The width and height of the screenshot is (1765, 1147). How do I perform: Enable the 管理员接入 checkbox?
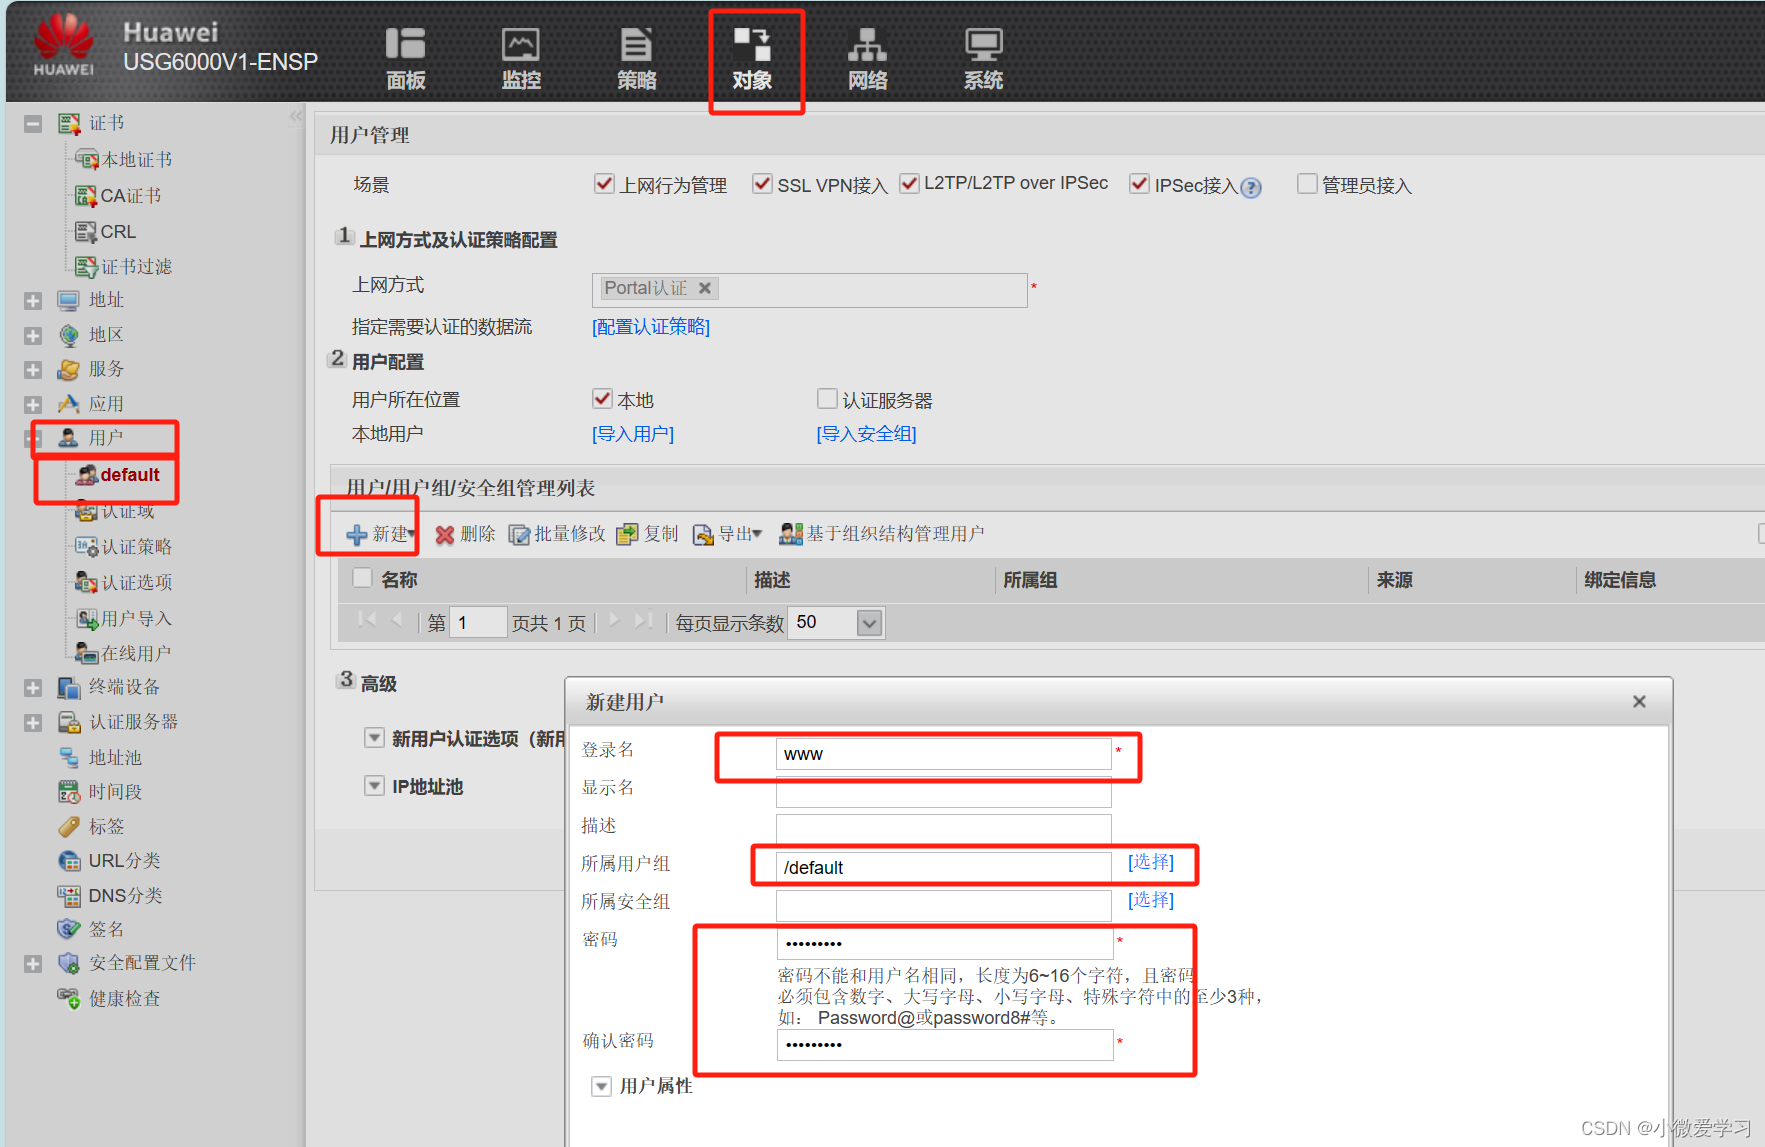(x=1306, y=184)
